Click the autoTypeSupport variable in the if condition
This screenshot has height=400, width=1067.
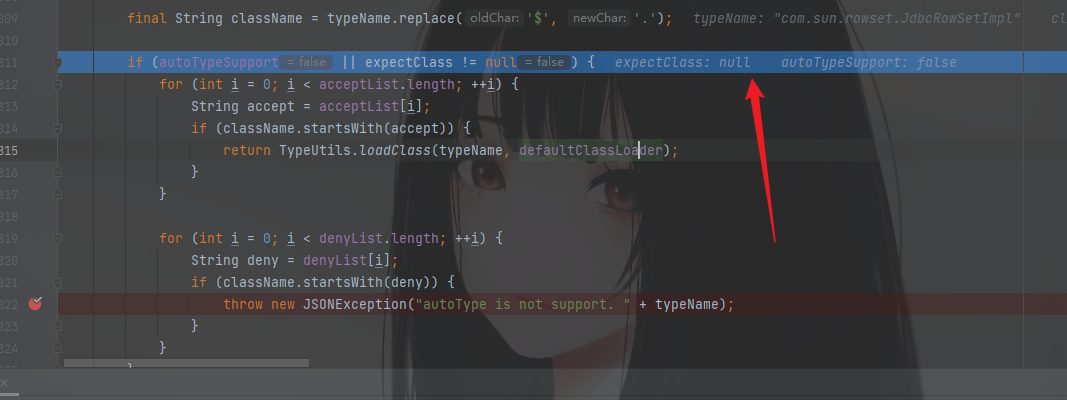[x=219, y=63]
